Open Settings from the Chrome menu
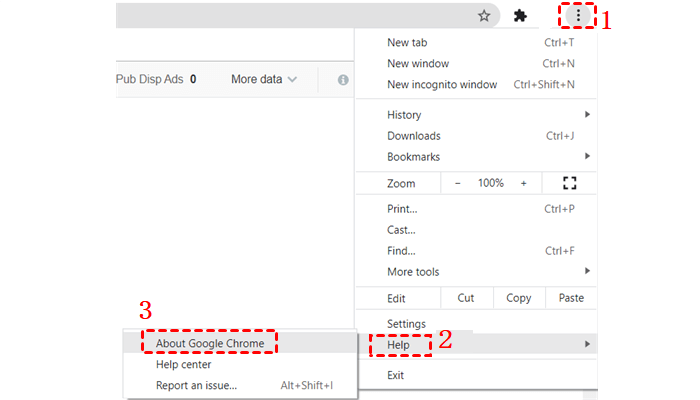Viewport: 700px width, 400px height. point(476,324)
